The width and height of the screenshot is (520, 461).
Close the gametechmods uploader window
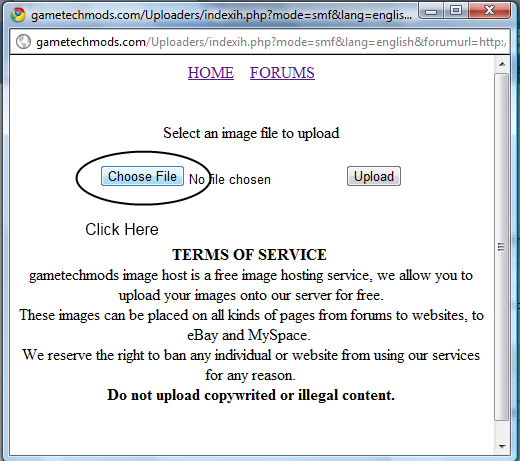489,11
